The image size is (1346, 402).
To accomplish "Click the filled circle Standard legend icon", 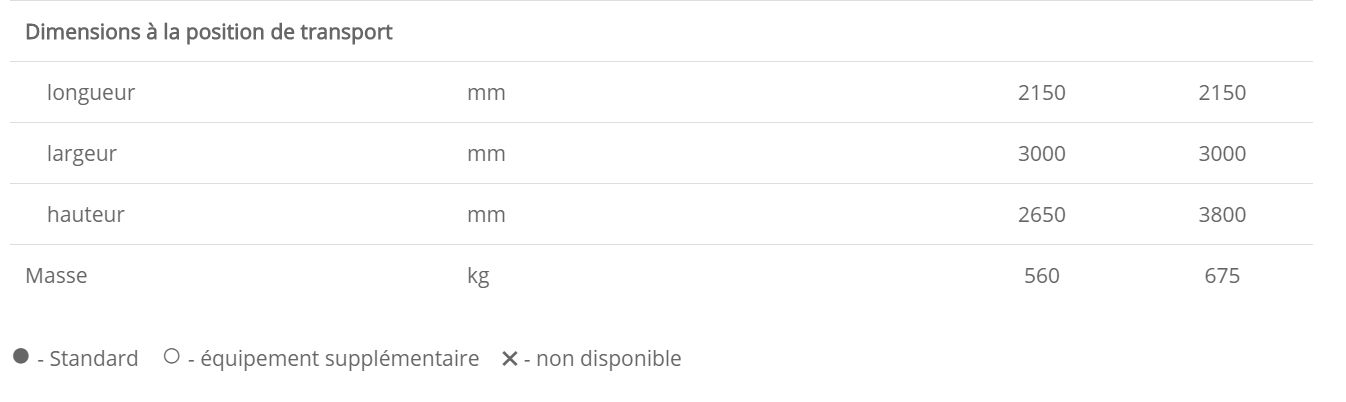I will [x=20, y=357].
